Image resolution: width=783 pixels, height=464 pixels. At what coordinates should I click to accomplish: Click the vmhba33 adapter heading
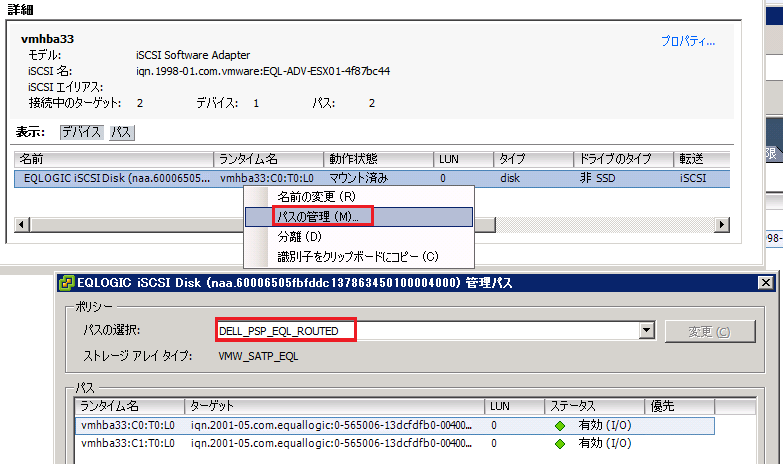pyautogui.click(x=47, y=39)
